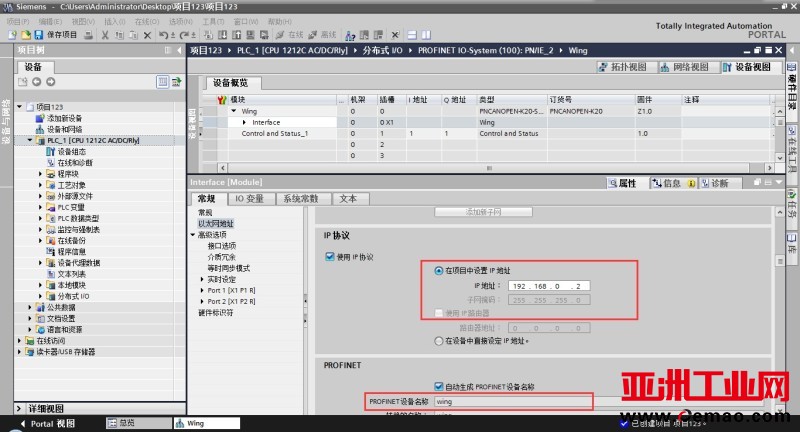Switch to the 系统常数 tab

301,199
